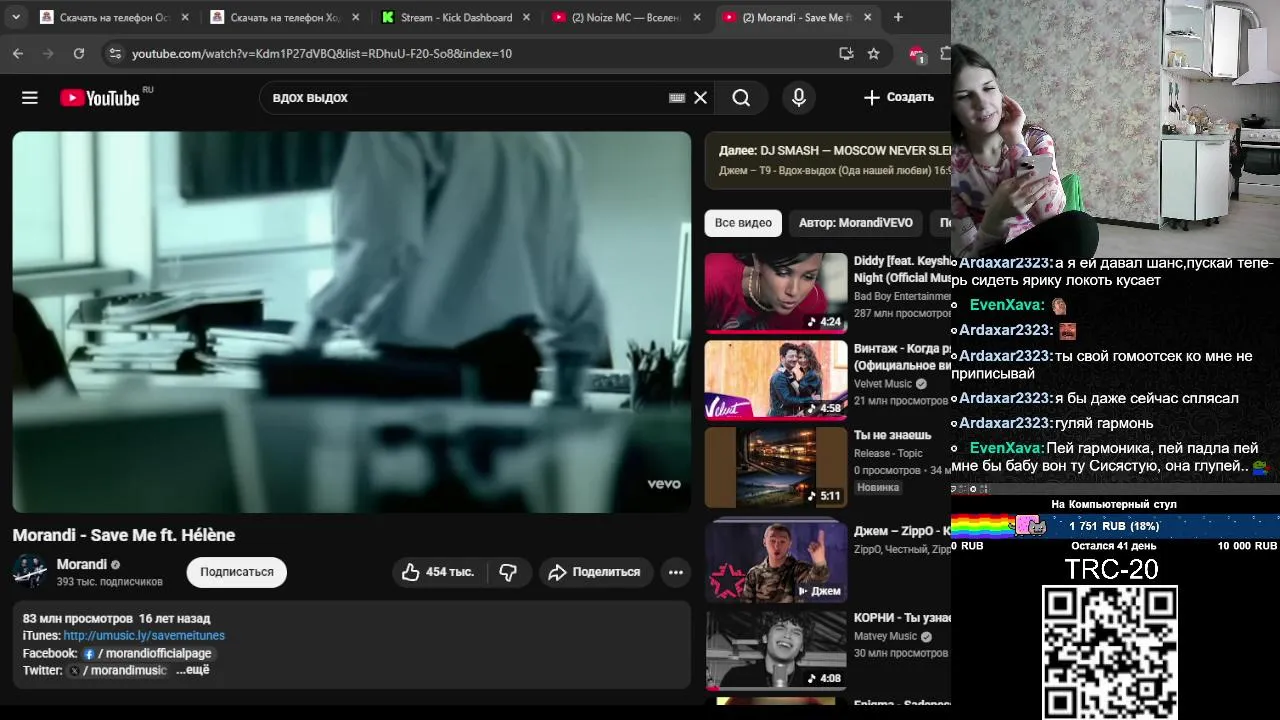Reload the page with the refresh icon
This screenshot has height=720, width=1280.
coord(79,53)
